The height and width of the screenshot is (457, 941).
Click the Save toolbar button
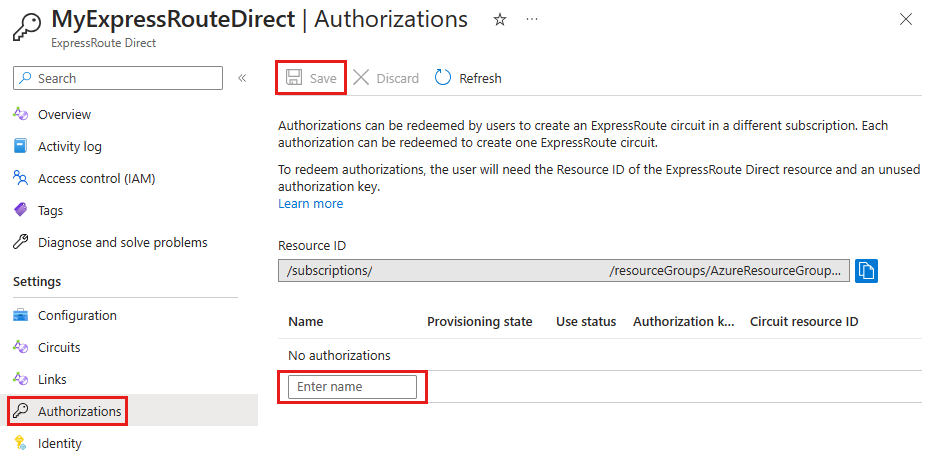[x=311, y=78]
